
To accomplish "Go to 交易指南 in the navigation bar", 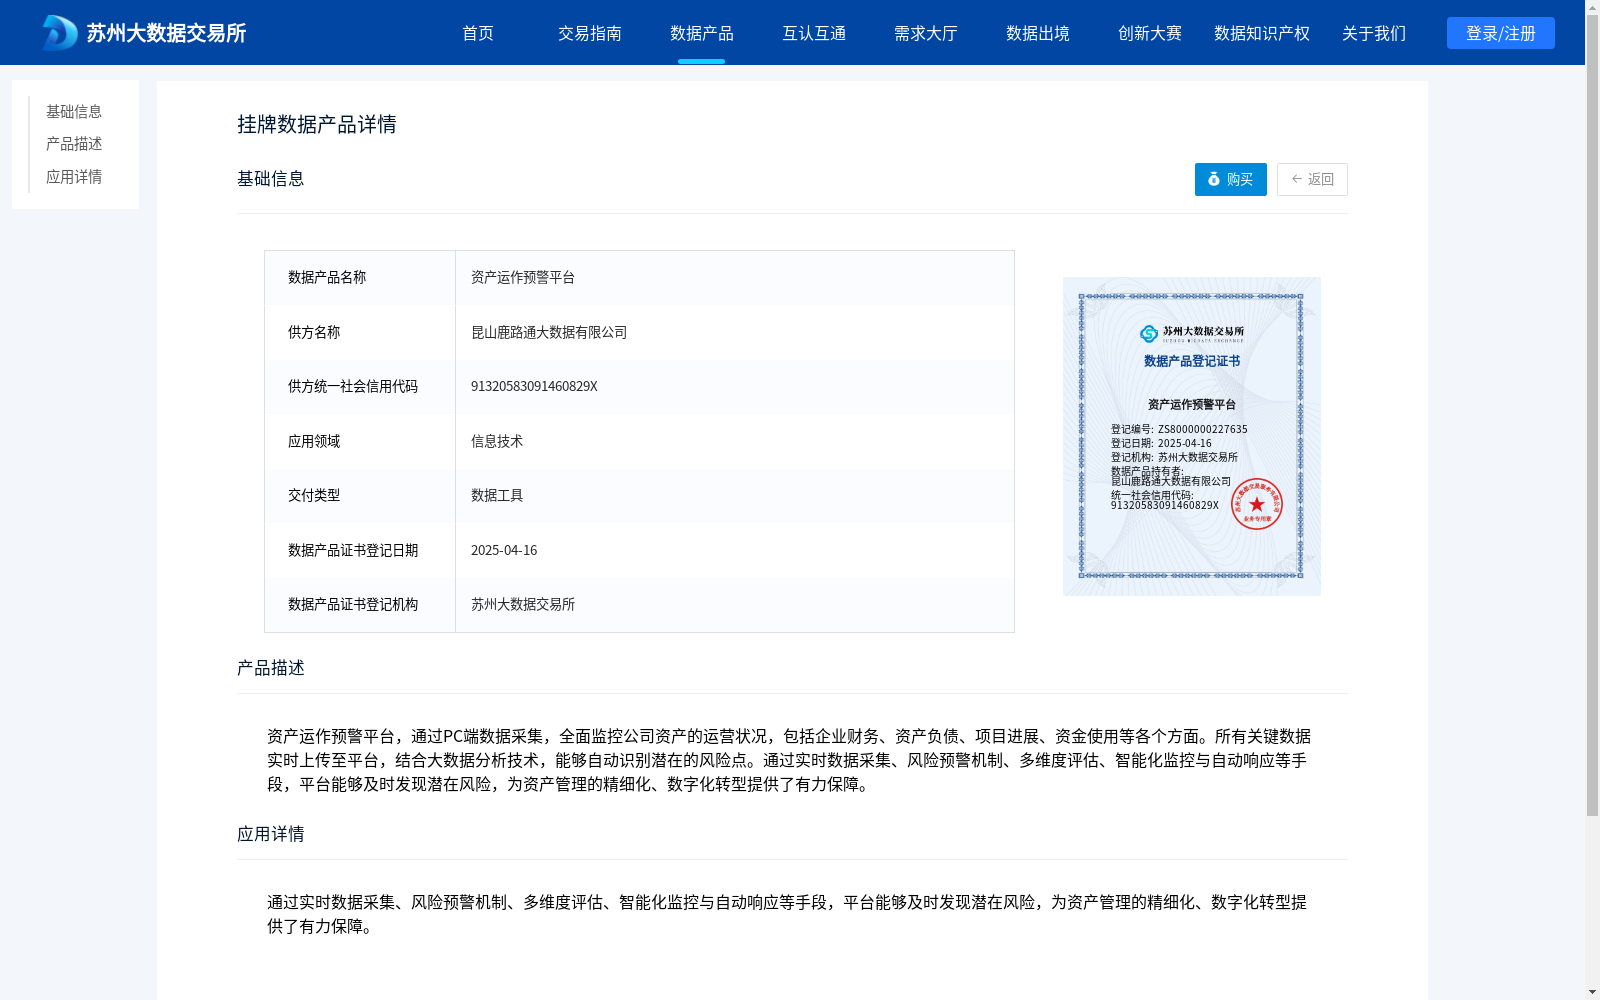I will (x=590, y=33).
